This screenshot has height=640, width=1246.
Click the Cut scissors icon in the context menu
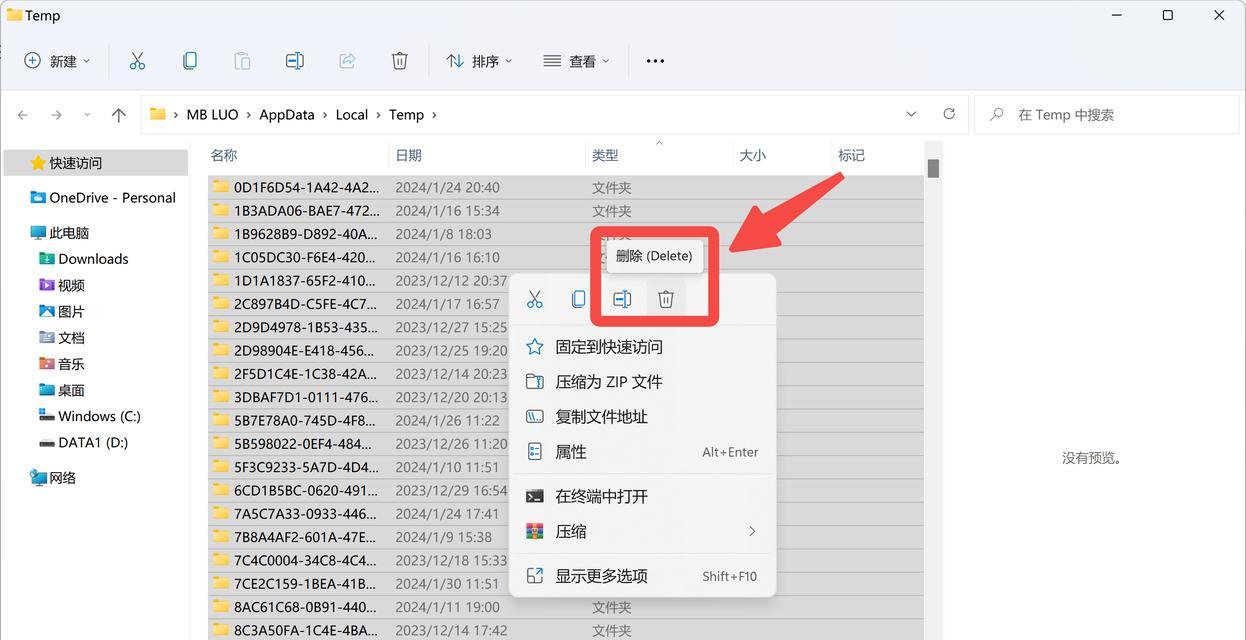(535, 299)
